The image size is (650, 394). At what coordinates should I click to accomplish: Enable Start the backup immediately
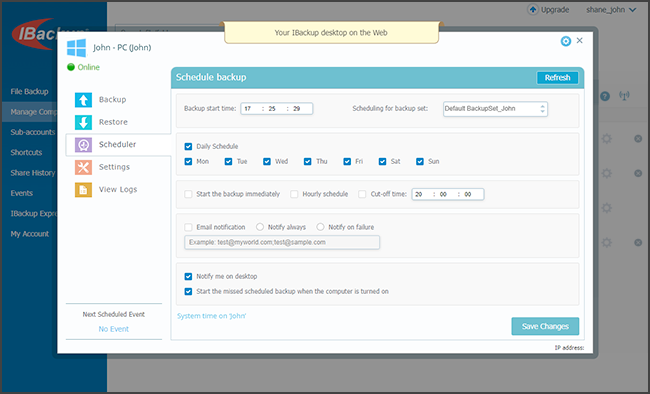click(188, 194)
